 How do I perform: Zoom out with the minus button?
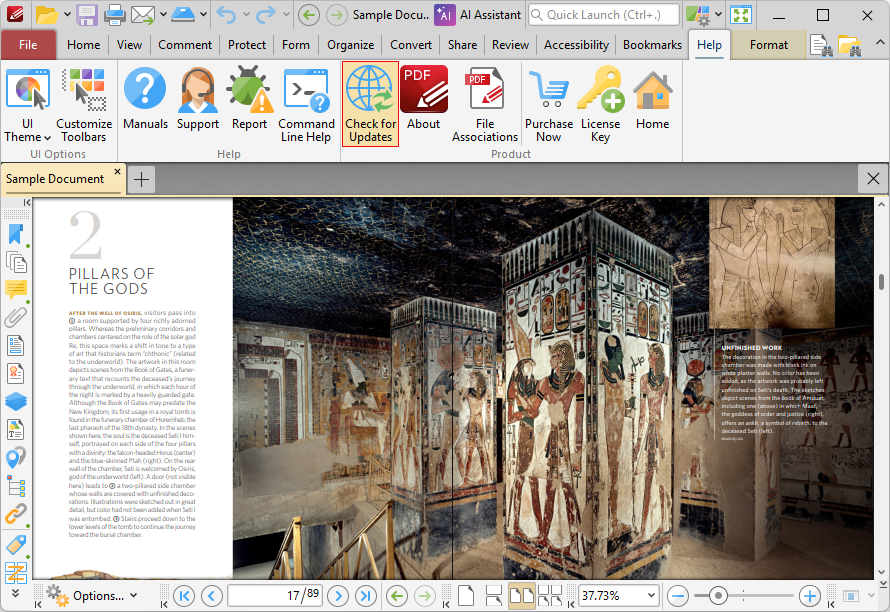point(678,596)
